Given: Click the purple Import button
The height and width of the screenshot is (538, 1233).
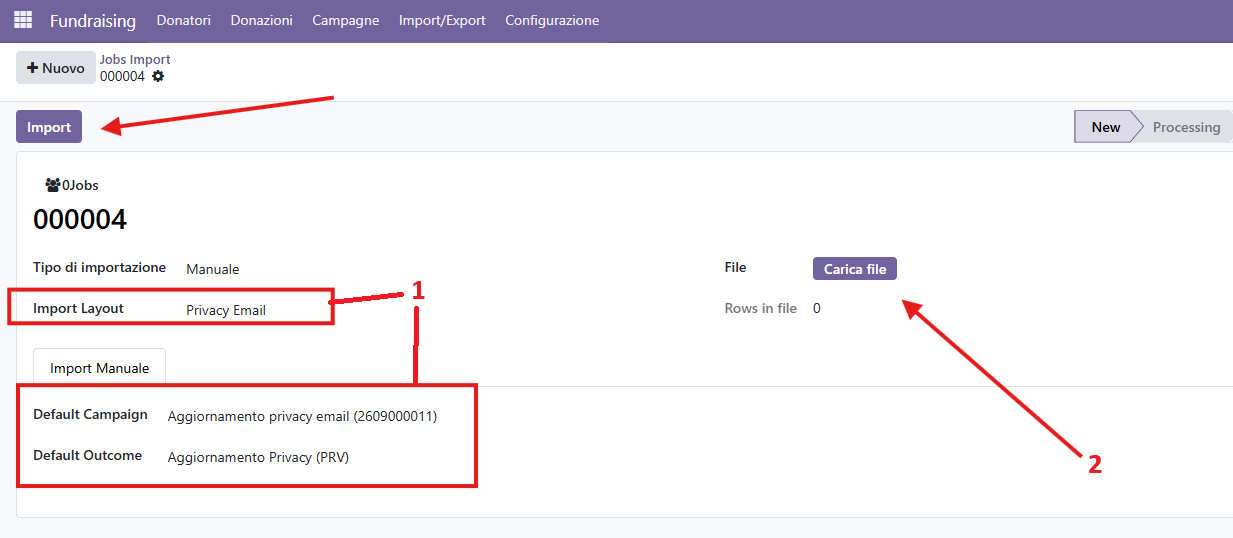Looking at the screenshot, I should pyautogui.click(x=49, y=127).
